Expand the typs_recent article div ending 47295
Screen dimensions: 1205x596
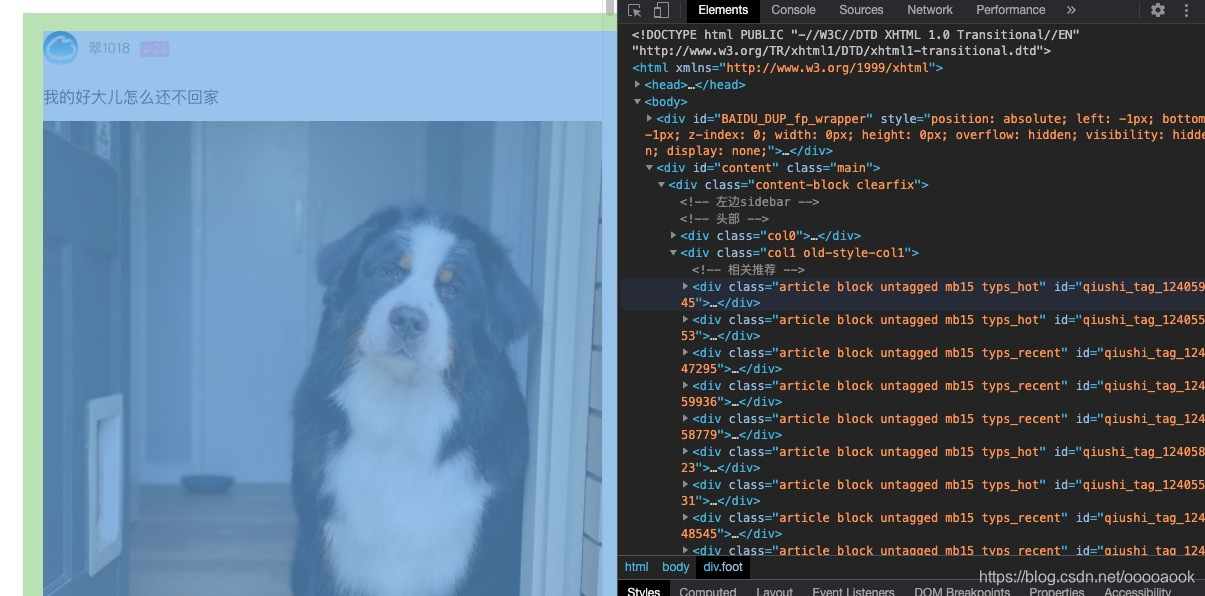pyautogui.click(x=686, y=352)
